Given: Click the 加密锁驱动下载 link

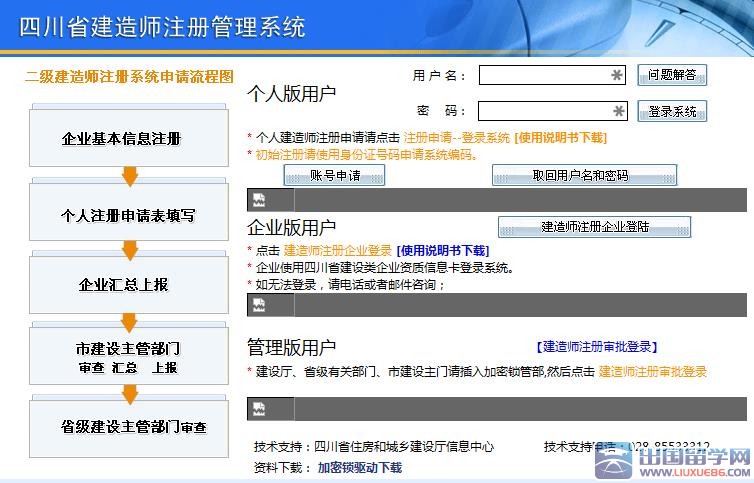Looking at the screenshot, I should pos(360,468).
